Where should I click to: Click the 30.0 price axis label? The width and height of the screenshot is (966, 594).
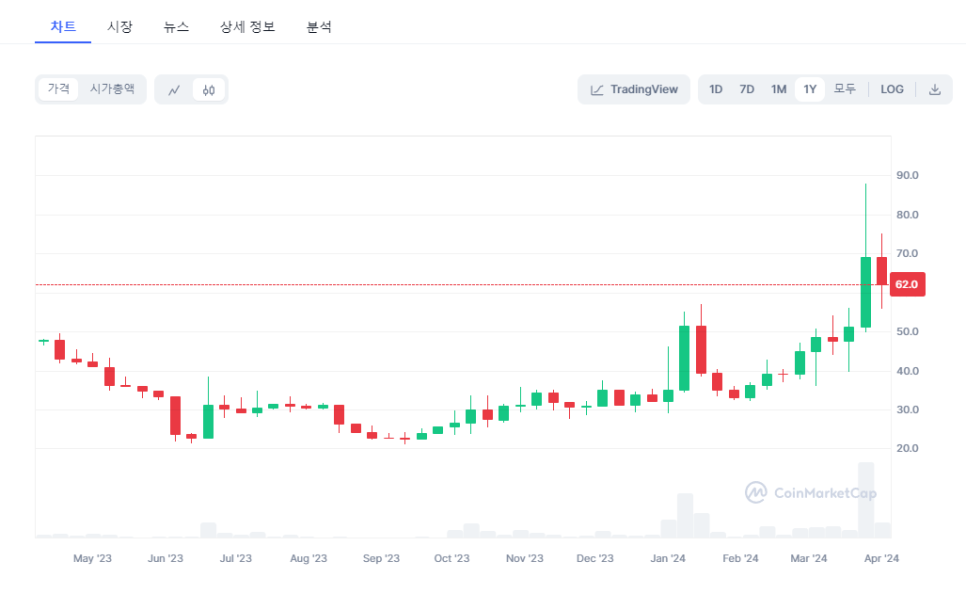pyautogui.click(x=907, y=410)
